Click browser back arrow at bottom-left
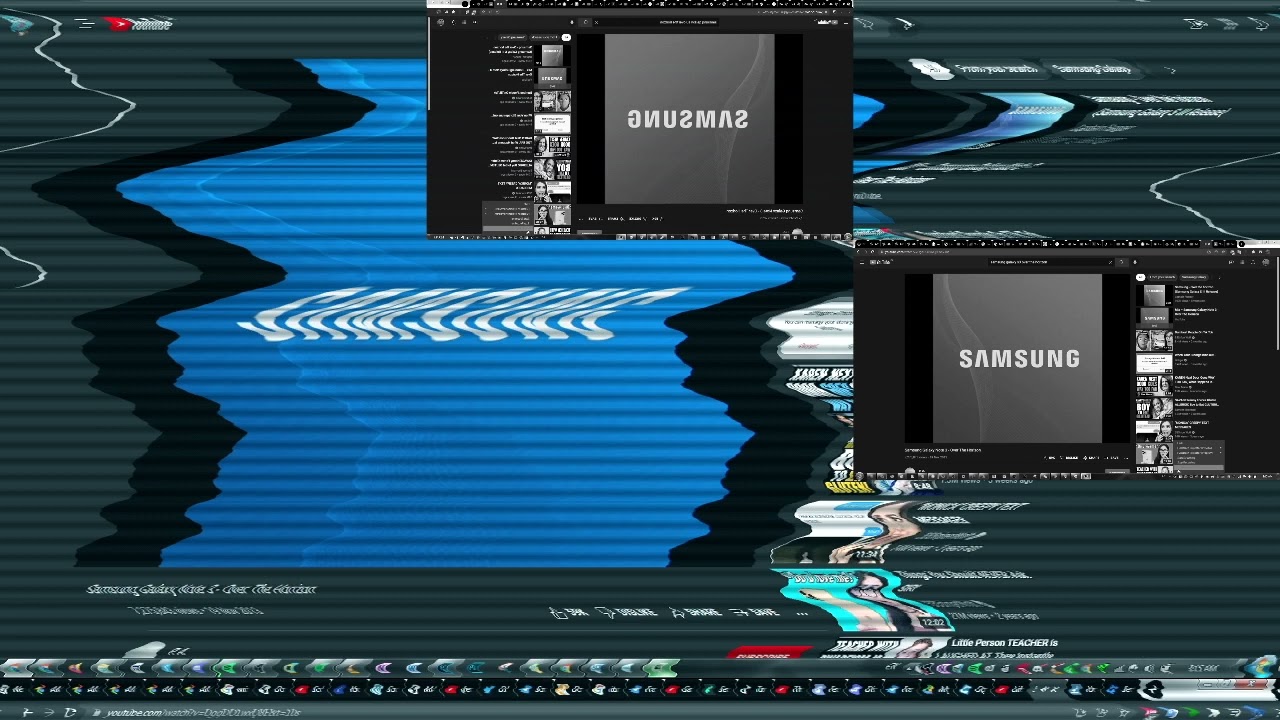Viewport: 1280px width, 720px height. (x=27, y=712)
